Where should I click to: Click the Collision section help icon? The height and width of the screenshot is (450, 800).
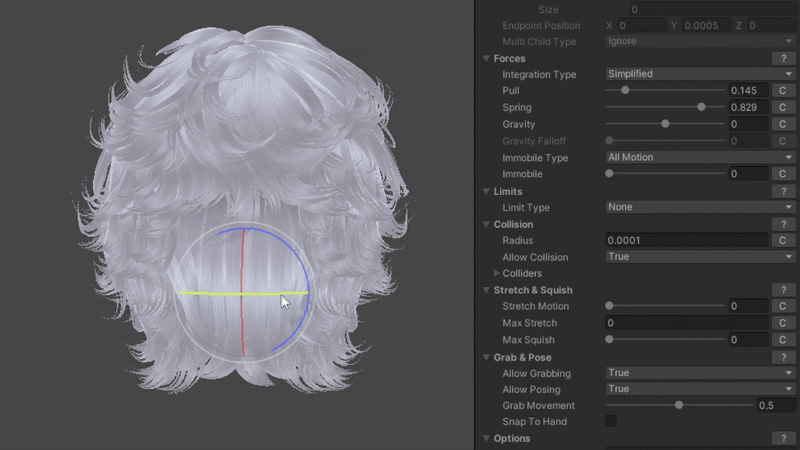(x=783, y=224)
